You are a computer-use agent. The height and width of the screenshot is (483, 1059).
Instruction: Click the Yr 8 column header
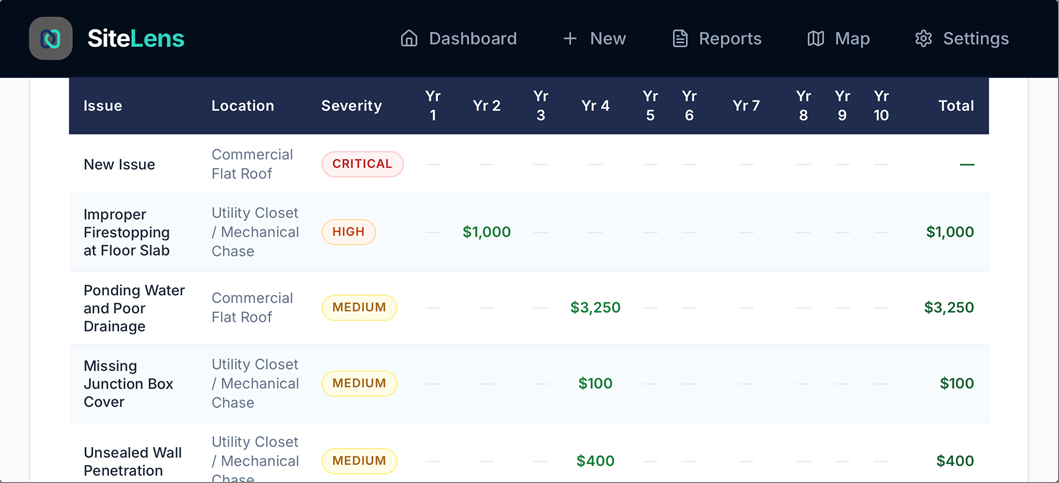pos(803,106)
